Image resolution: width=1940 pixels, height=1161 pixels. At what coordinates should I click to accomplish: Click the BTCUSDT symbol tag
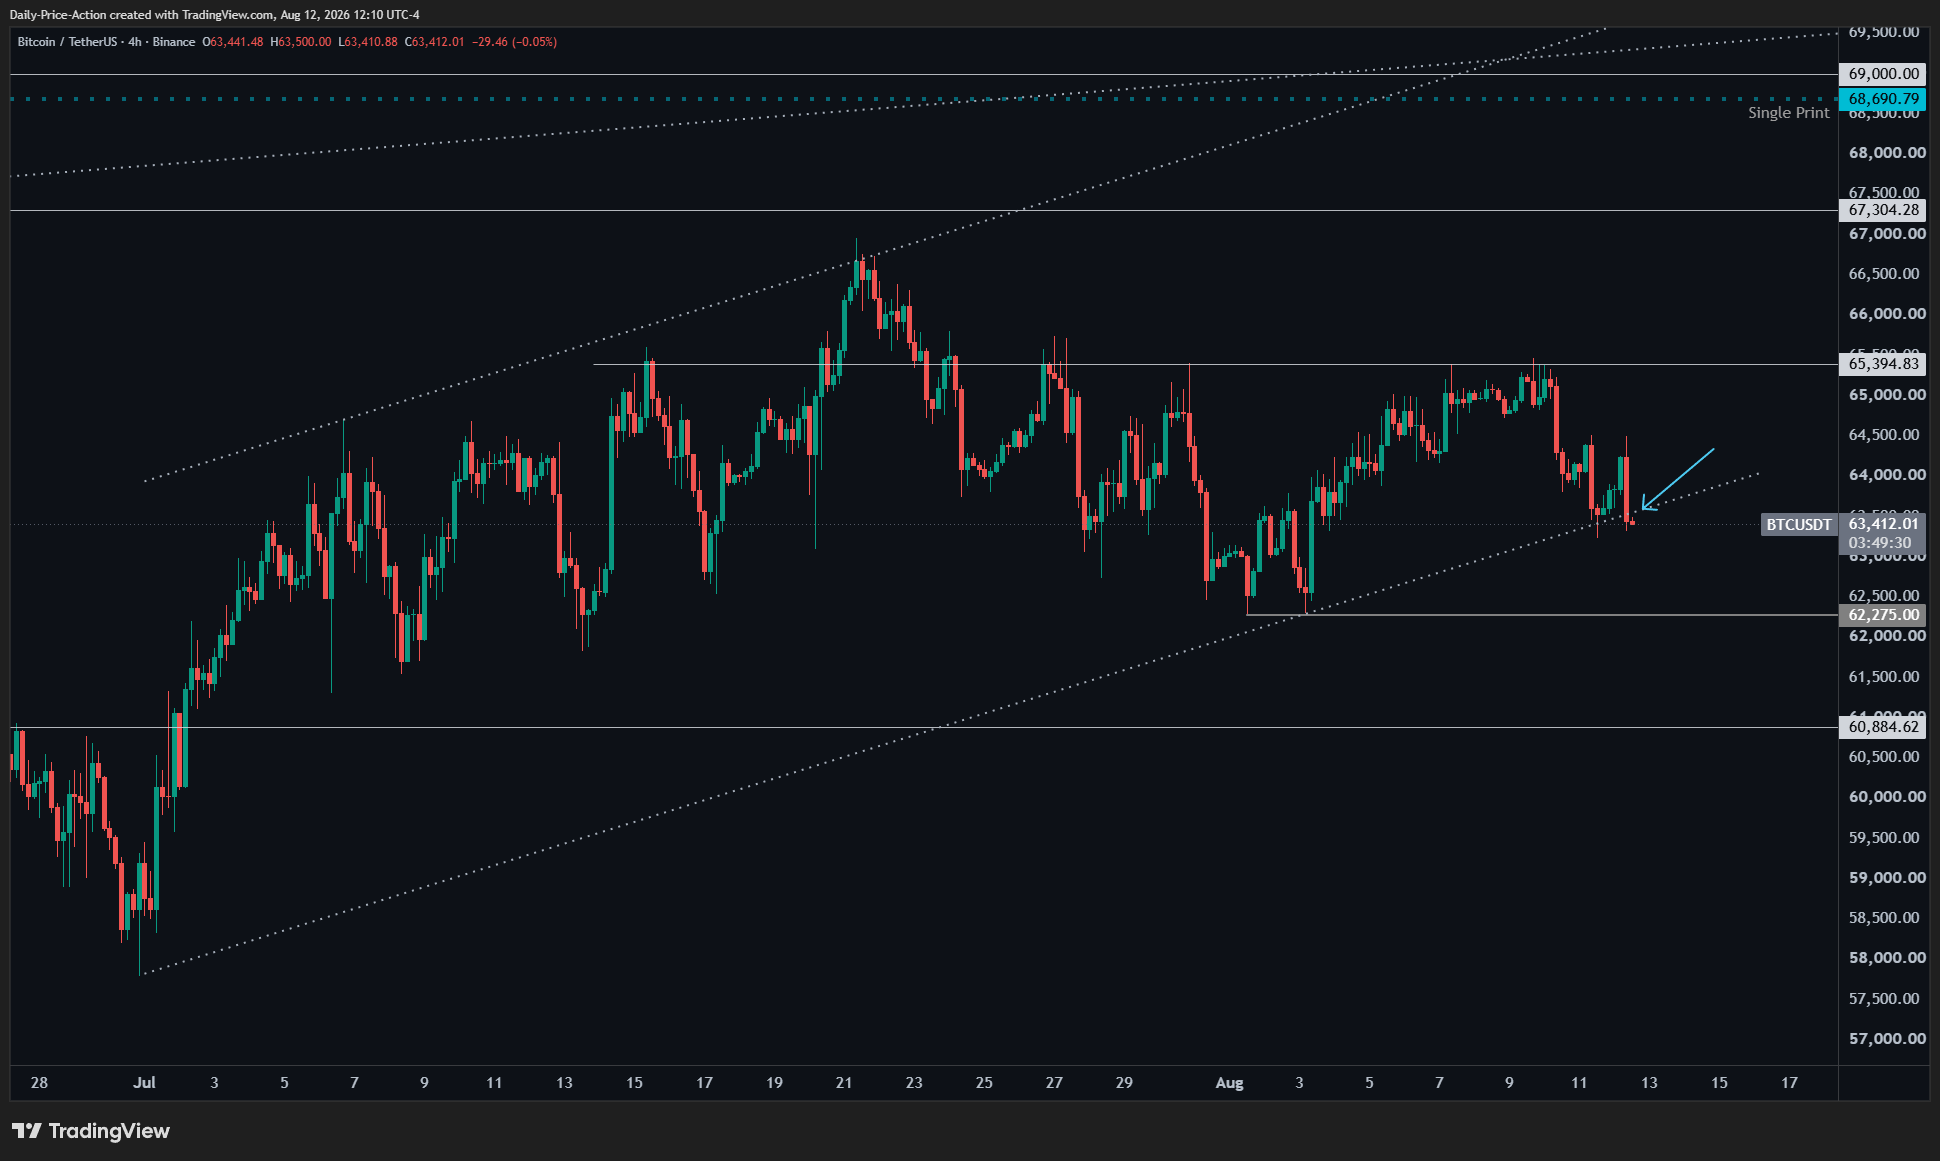pyautogui.click(x=1799, y=524)
